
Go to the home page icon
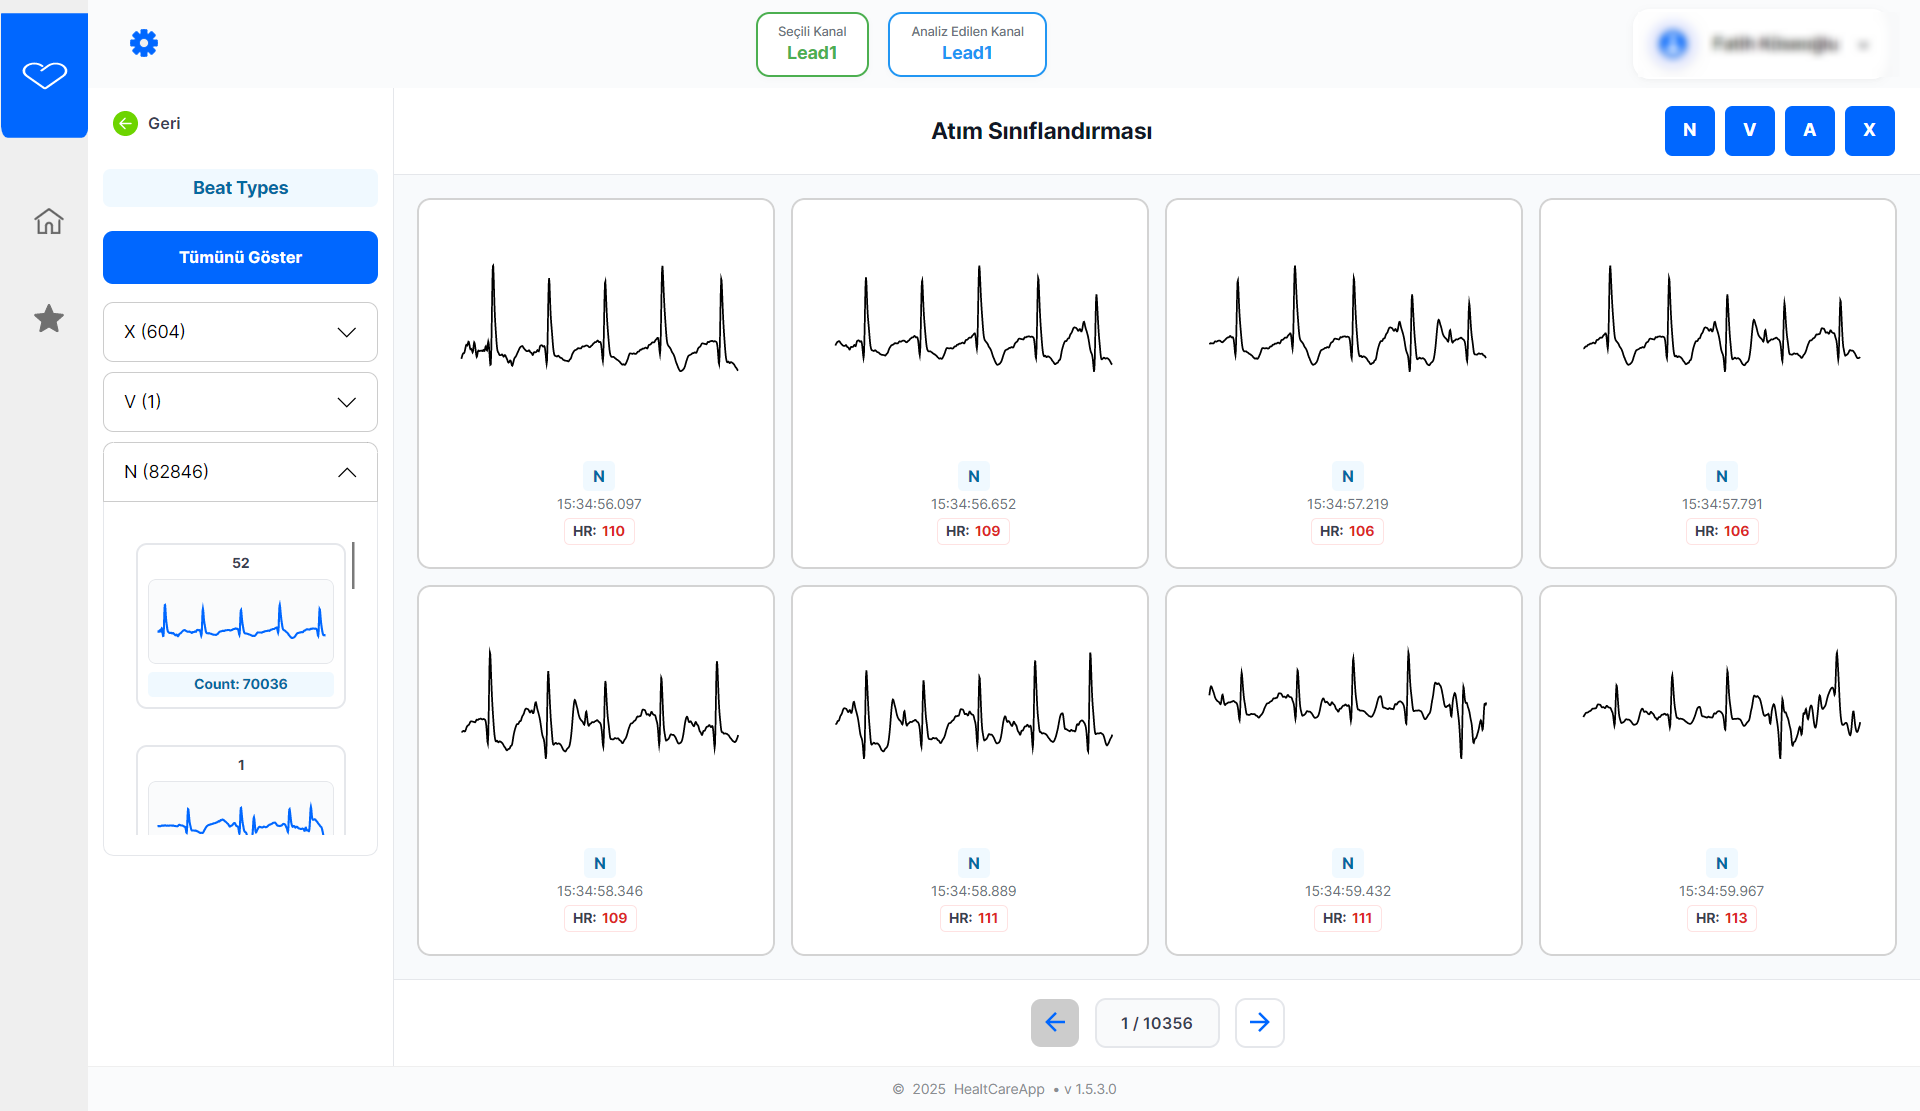tap(48, 221)
